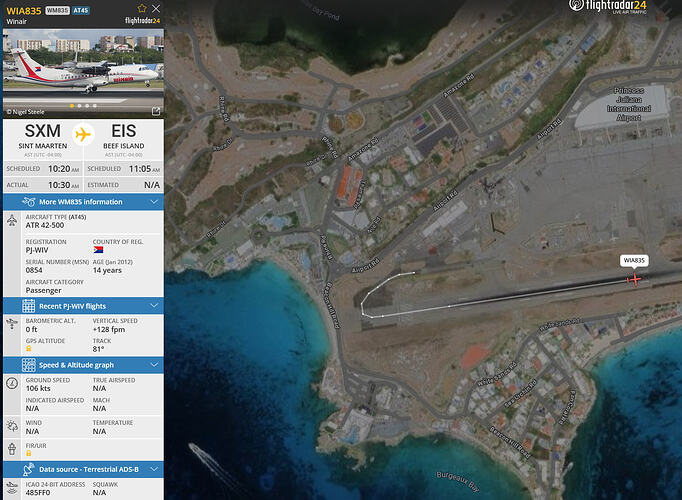Image resolution: width=682 pixels, height=500 pixels.
Task: Click the SXM origin airport code
Action: pyautogui.click(x=43, y=131)
